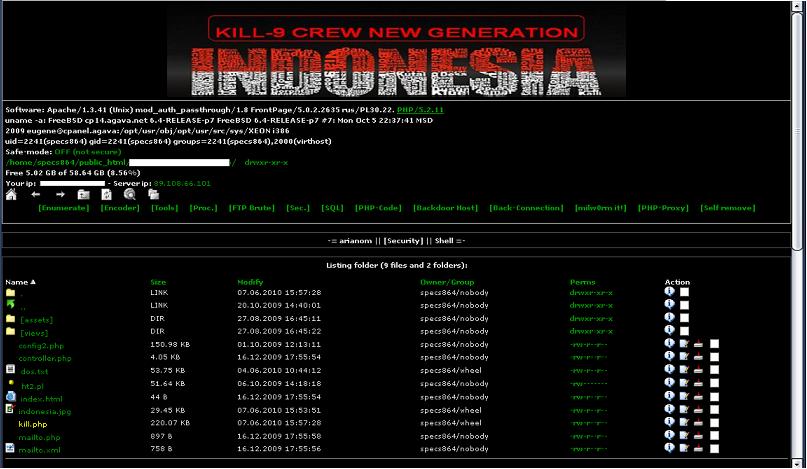The height and width of the screenshot is (469, 807).
Task: Click the edit icon for indonesia.jpg
Action: pyautogui.click(x=684, y=410)
